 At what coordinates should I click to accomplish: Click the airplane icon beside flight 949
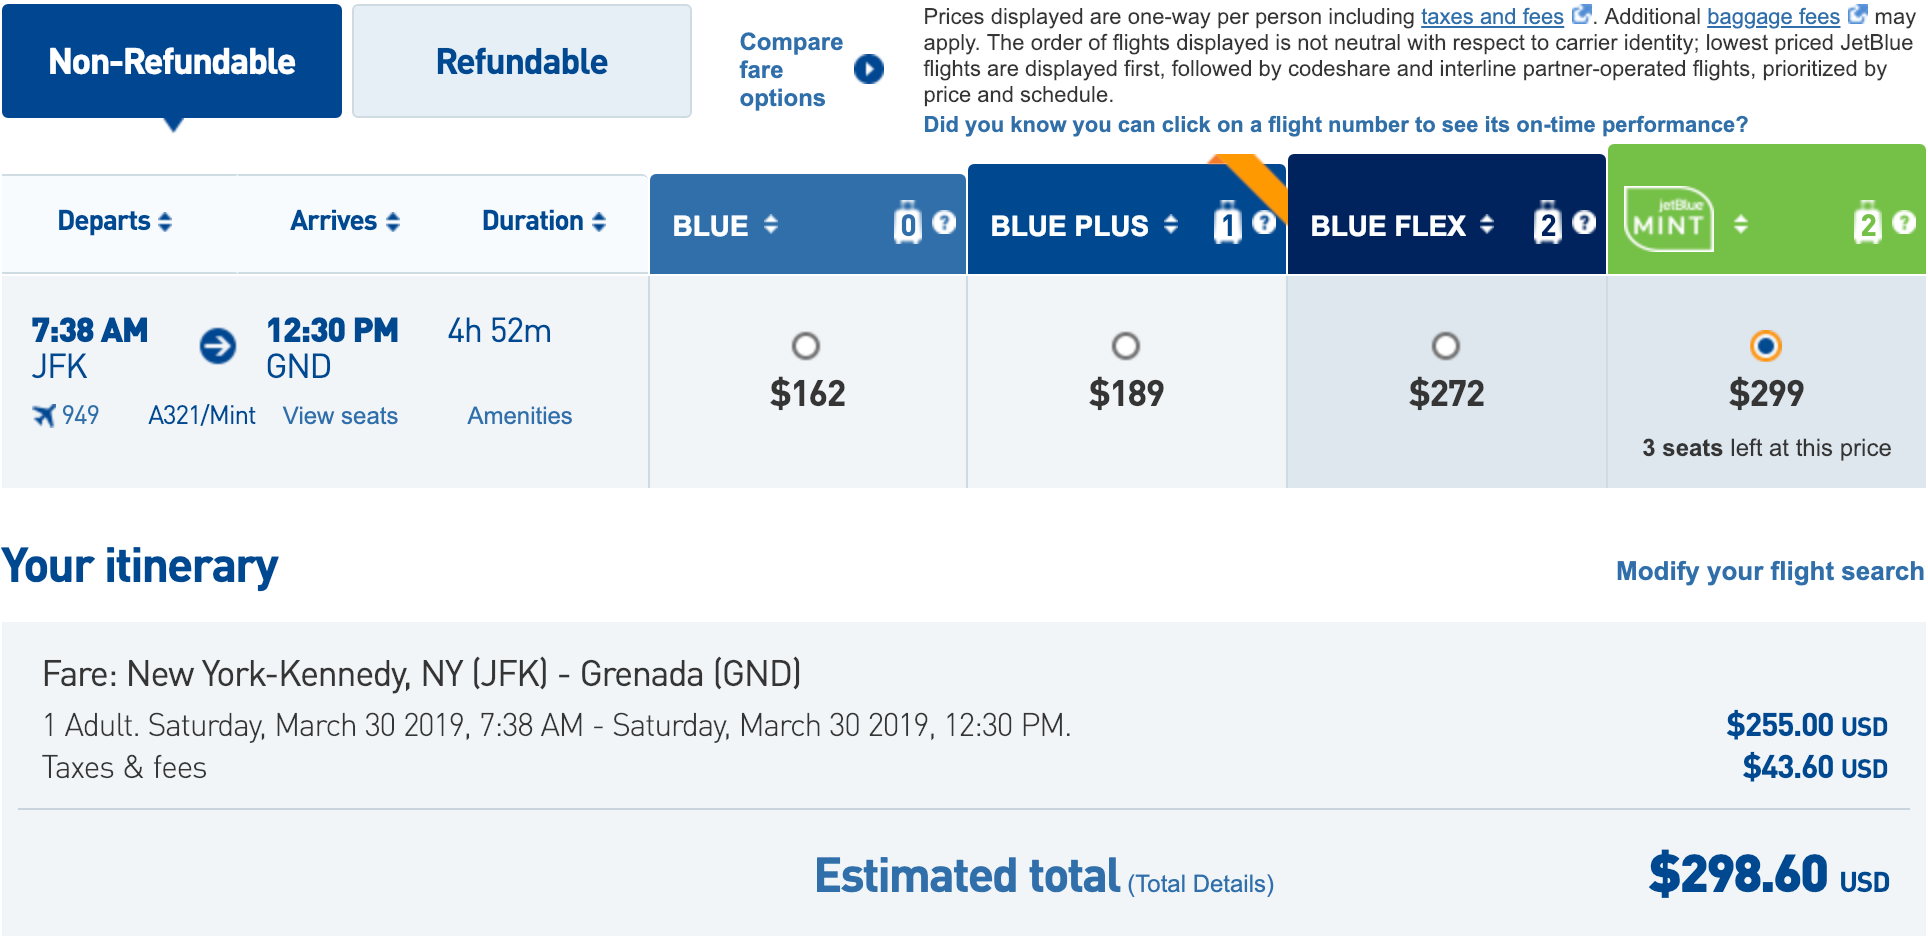click(x=44, y=415)
